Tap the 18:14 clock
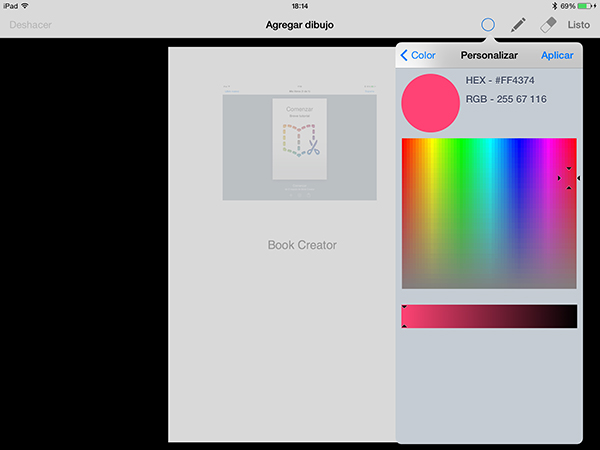Viewport: 600px width, 450px height. point(300,6)
